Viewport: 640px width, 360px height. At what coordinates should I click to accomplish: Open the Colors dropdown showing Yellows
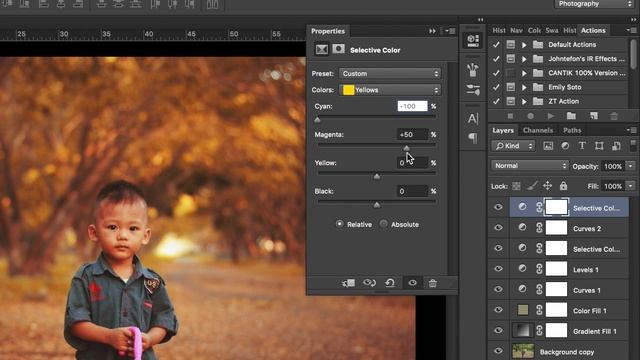pyautogui.click(x=390, y=90)
